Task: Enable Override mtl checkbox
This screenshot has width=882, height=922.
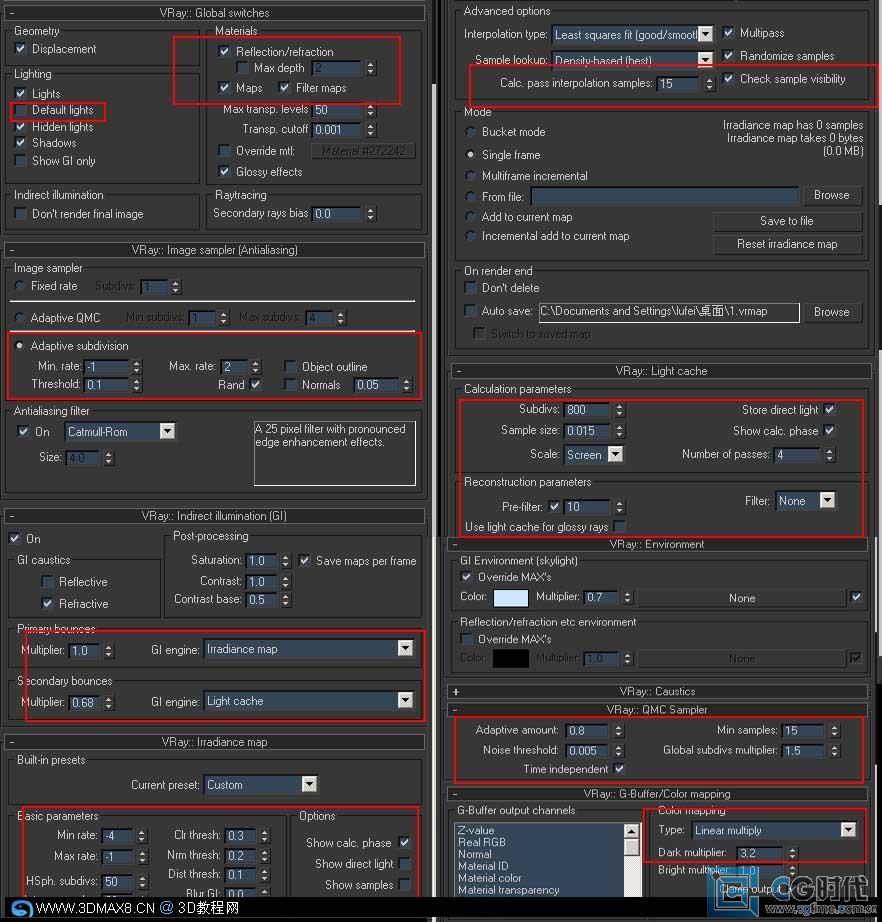Action: pos(224,151)
